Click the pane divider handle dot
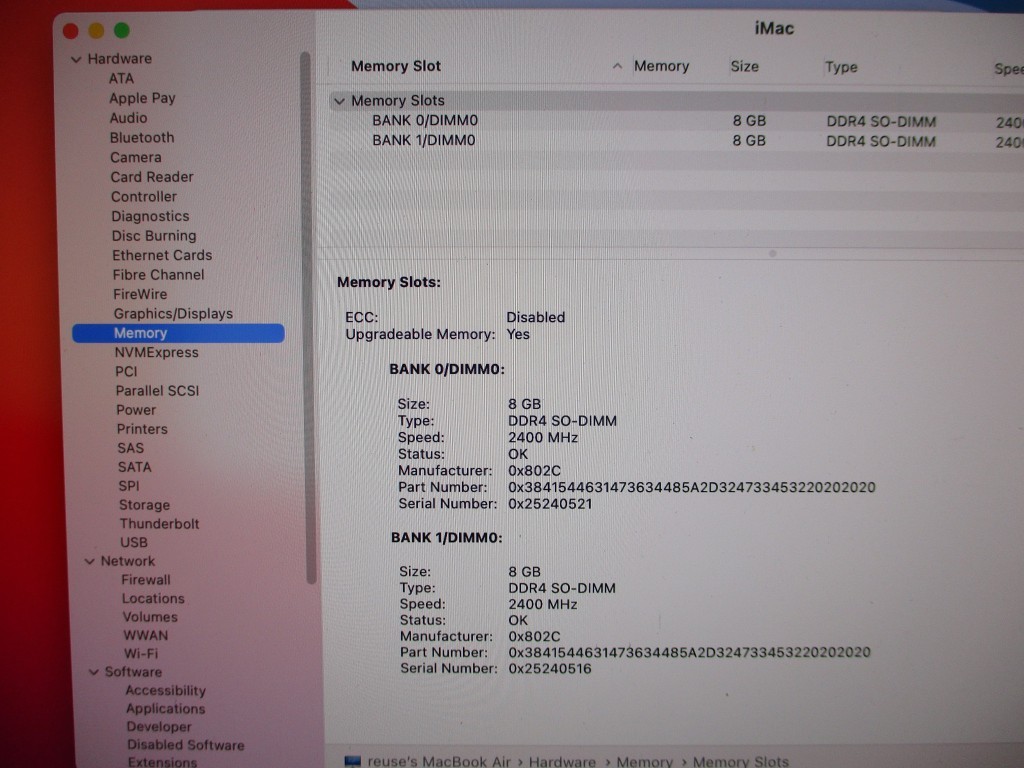The image size is (1024, 768). tap(773, 253)
